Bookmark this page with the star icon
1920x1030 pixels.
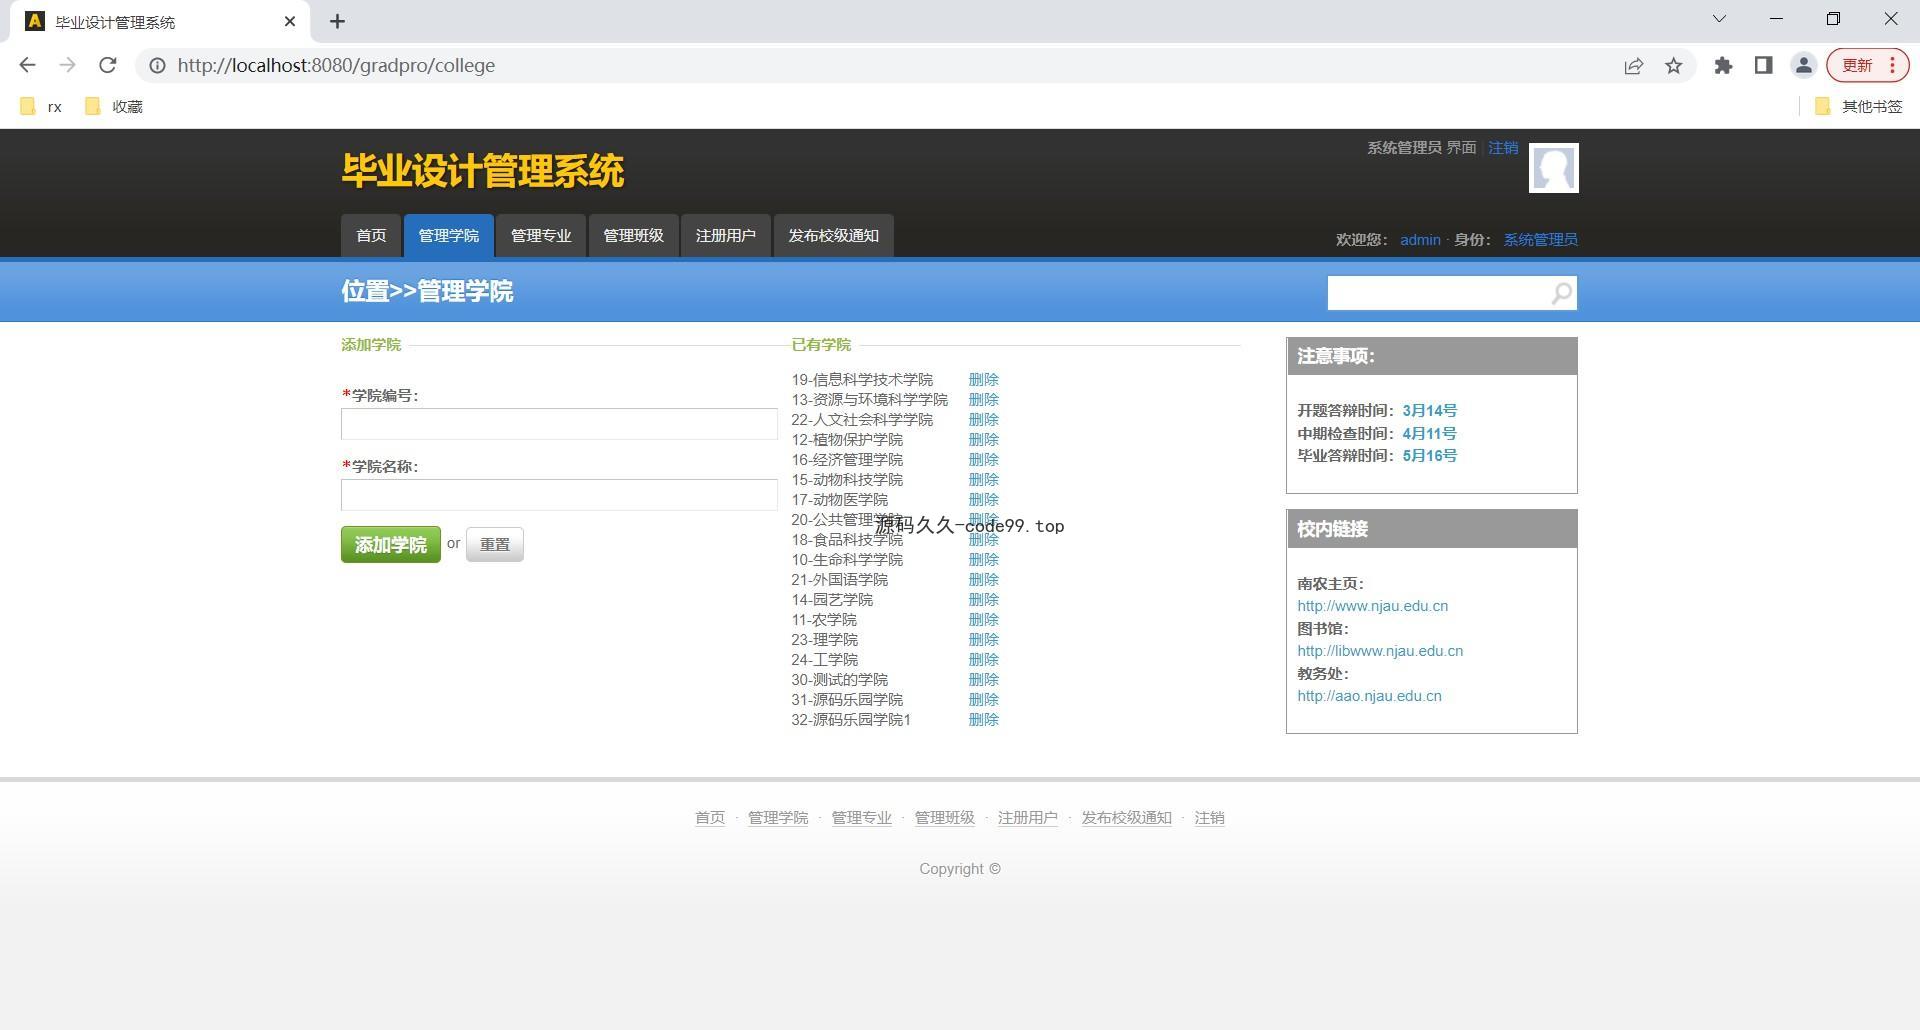pos(1673,66)
